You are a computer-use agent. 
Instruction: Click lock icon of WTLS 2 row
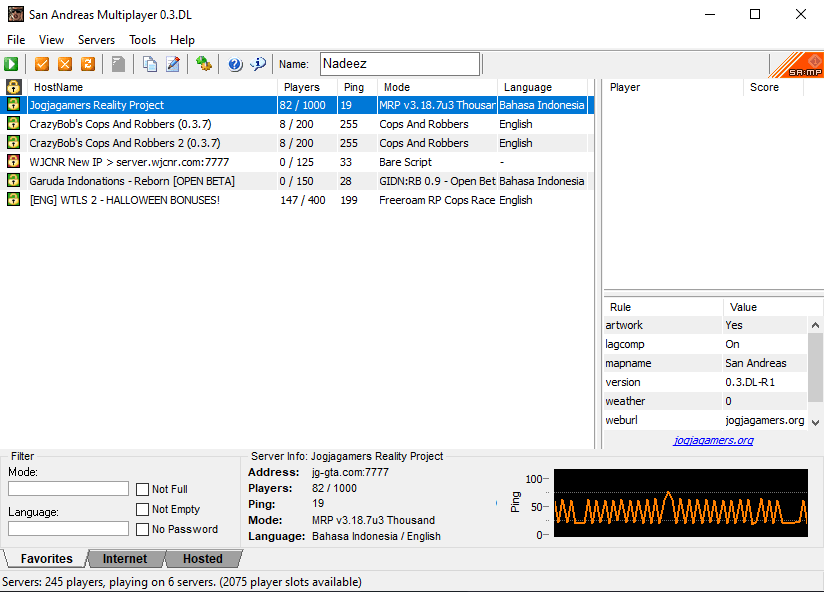point(13,199)
